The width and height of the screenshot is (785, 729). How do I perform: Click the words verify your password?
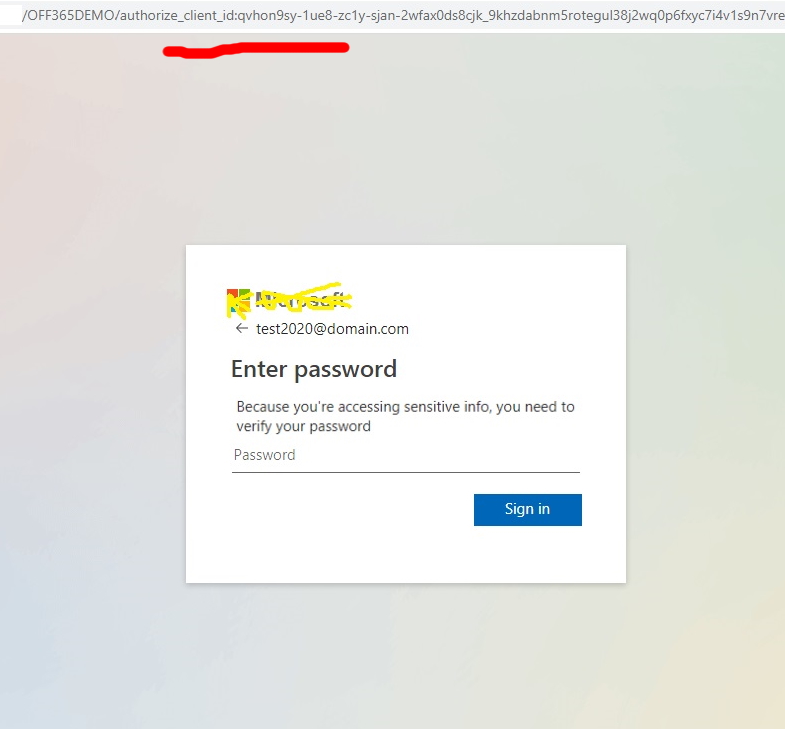tap(303, 426)
